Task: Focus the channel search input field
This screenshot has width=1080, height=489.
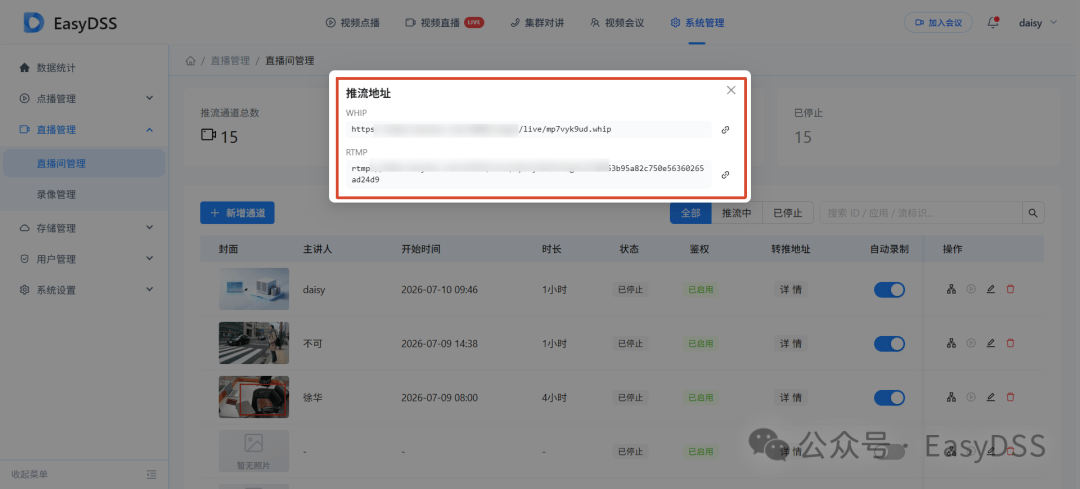Action: click(920, 213)
